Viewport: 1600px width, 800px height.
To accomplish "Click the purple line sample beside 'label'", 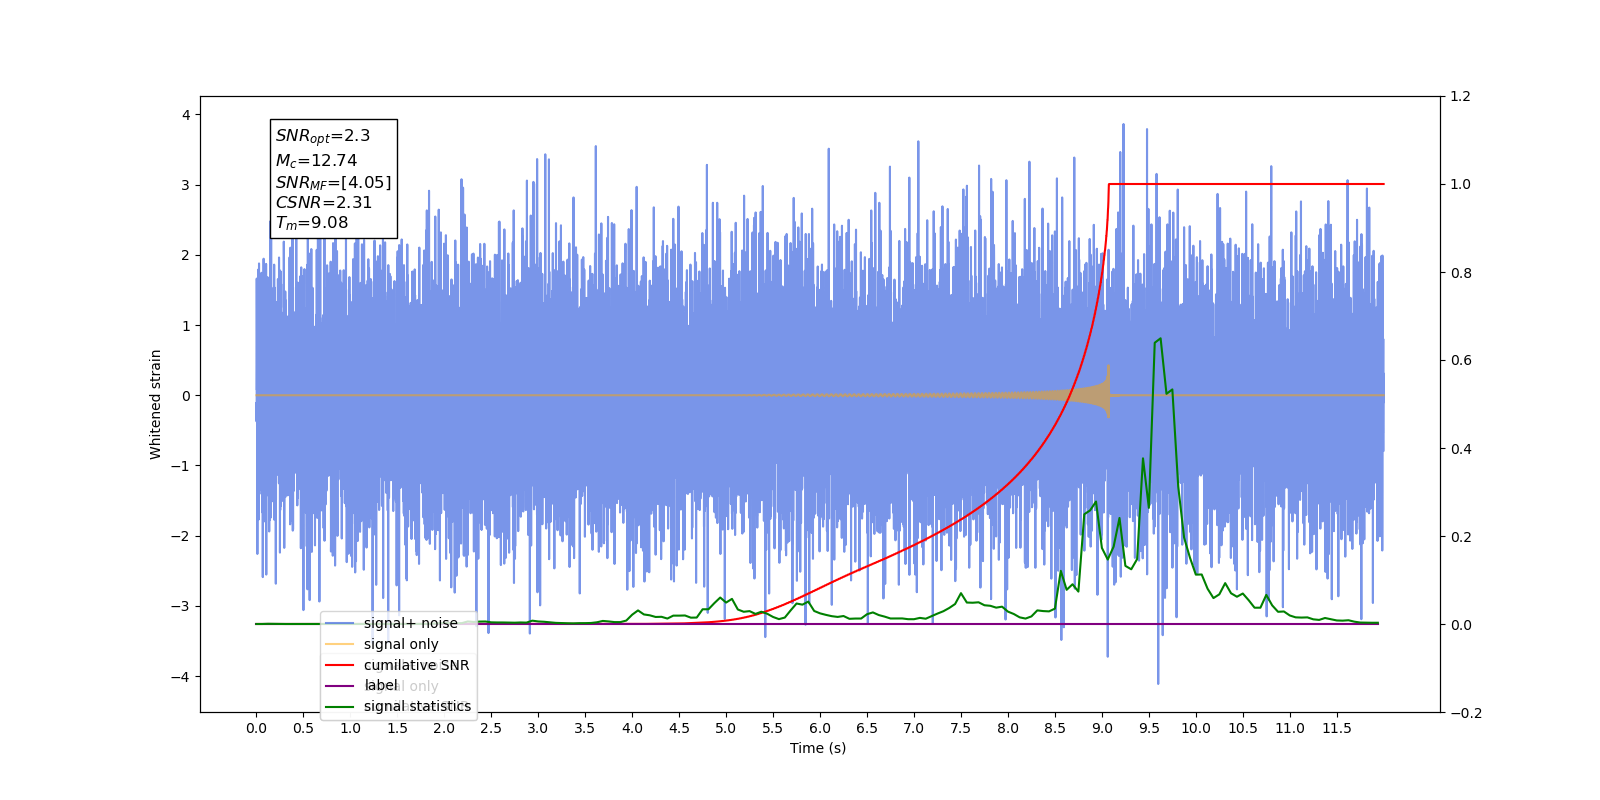I will pyautogui.click(x=340, y=686).
